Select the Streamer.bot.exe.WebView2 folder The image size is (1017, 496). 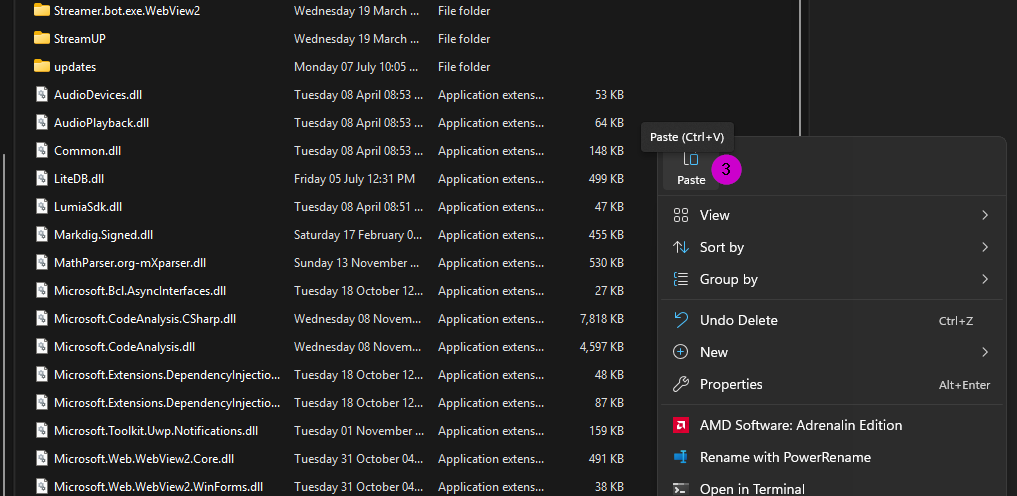point(127,10)
